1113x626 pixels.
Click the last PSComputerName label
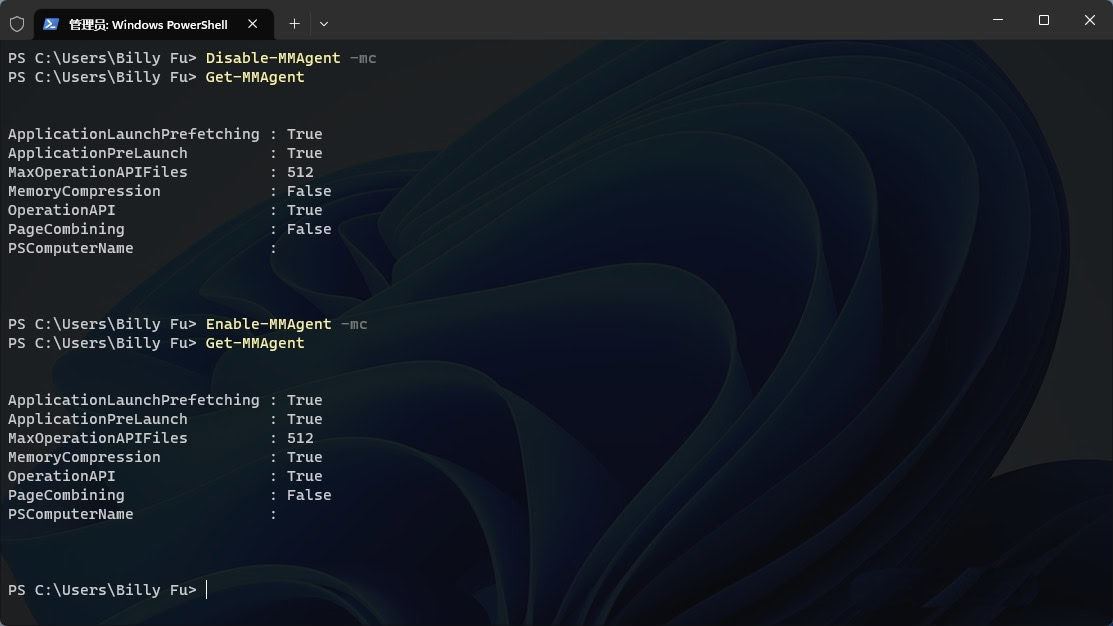point(70,515)
